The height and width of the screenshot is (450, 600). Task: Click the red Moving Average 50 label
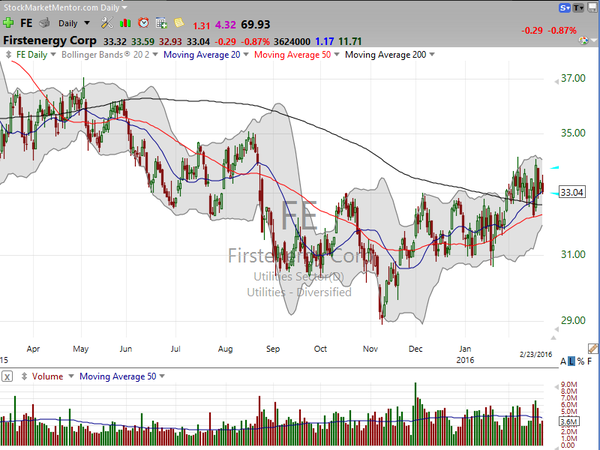point(292,55)
